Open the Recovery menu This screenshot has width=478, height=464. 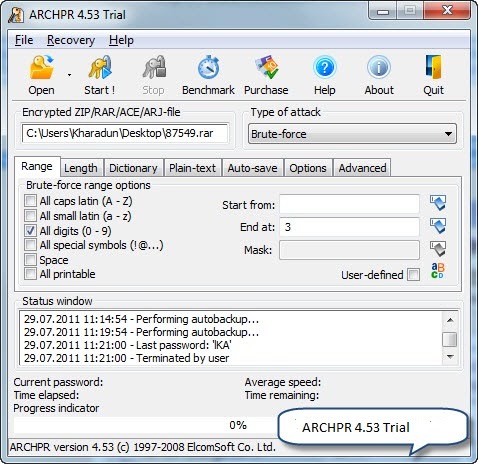pyautogui.click(x=71, y=40)
